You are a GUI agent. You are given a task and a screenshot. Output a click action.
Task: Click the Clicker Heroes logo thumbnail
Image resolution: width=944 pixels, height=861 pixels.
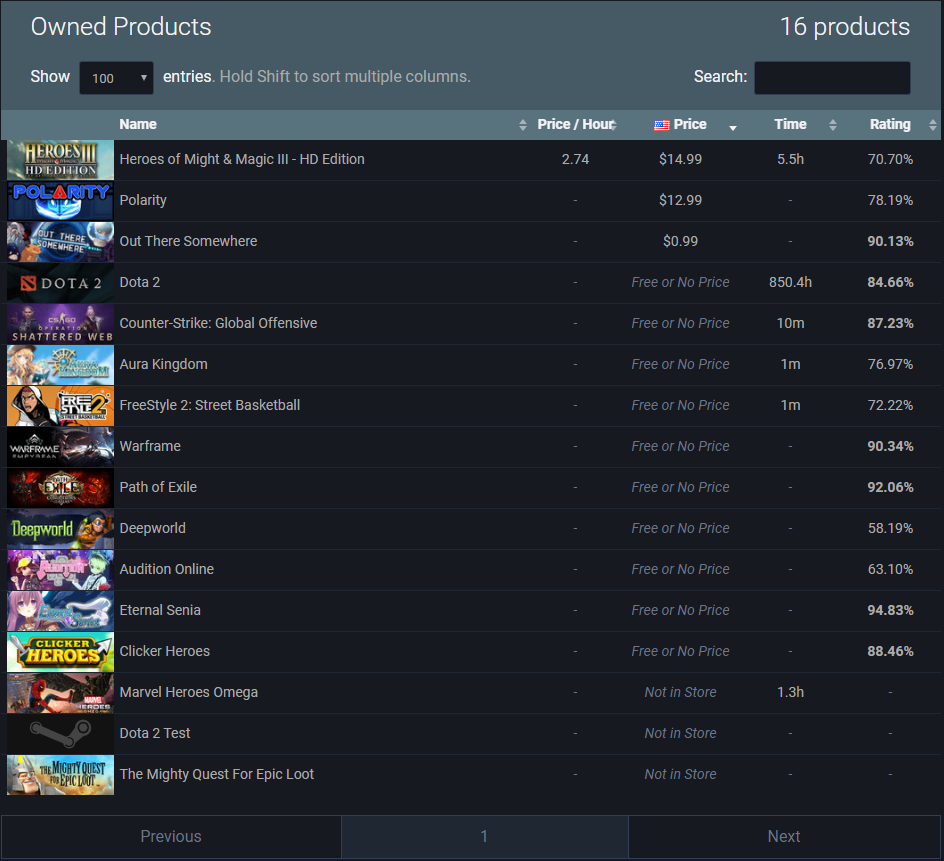(x=60, y=652)
